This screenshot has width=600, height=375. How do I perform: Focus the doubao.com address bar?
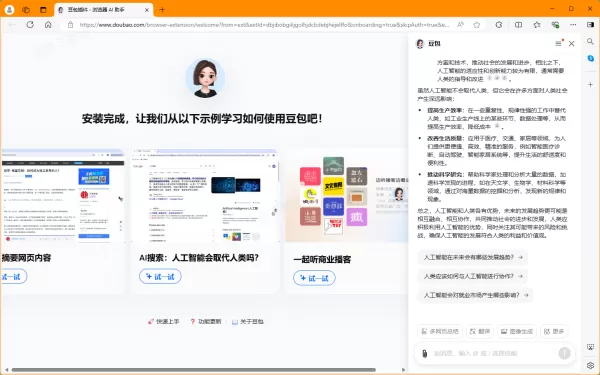coord(264,25)
